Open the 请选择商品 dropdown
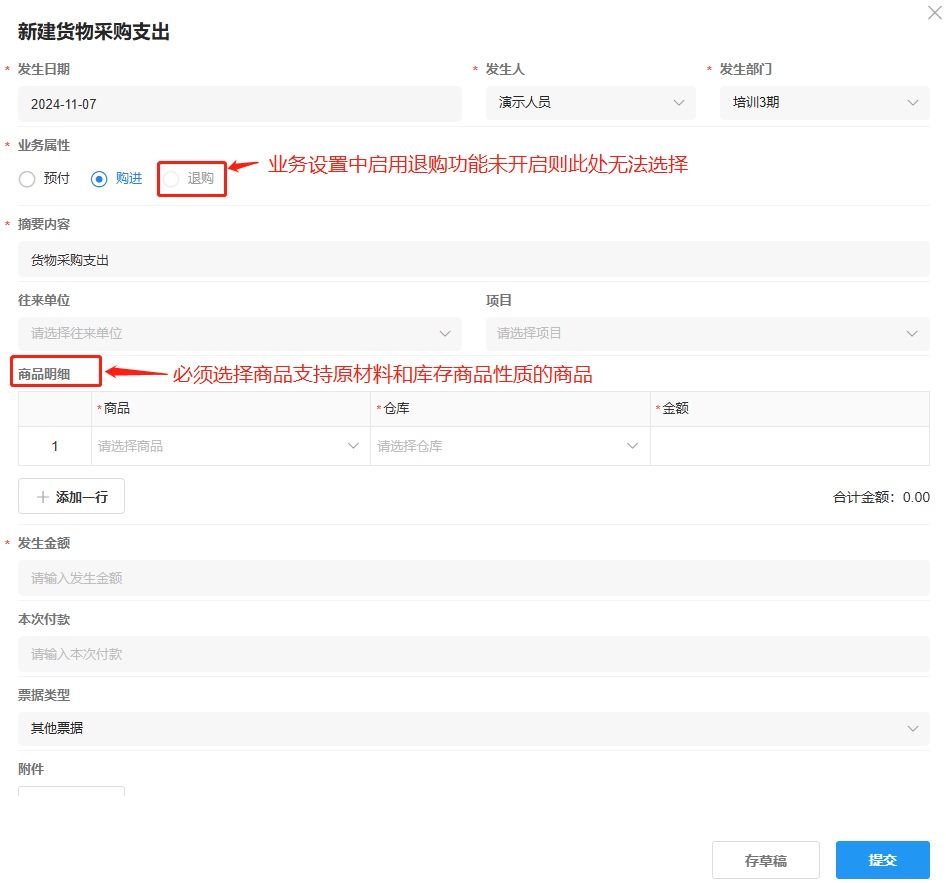The height and width of the screenshot is (883, 946). 230,446
